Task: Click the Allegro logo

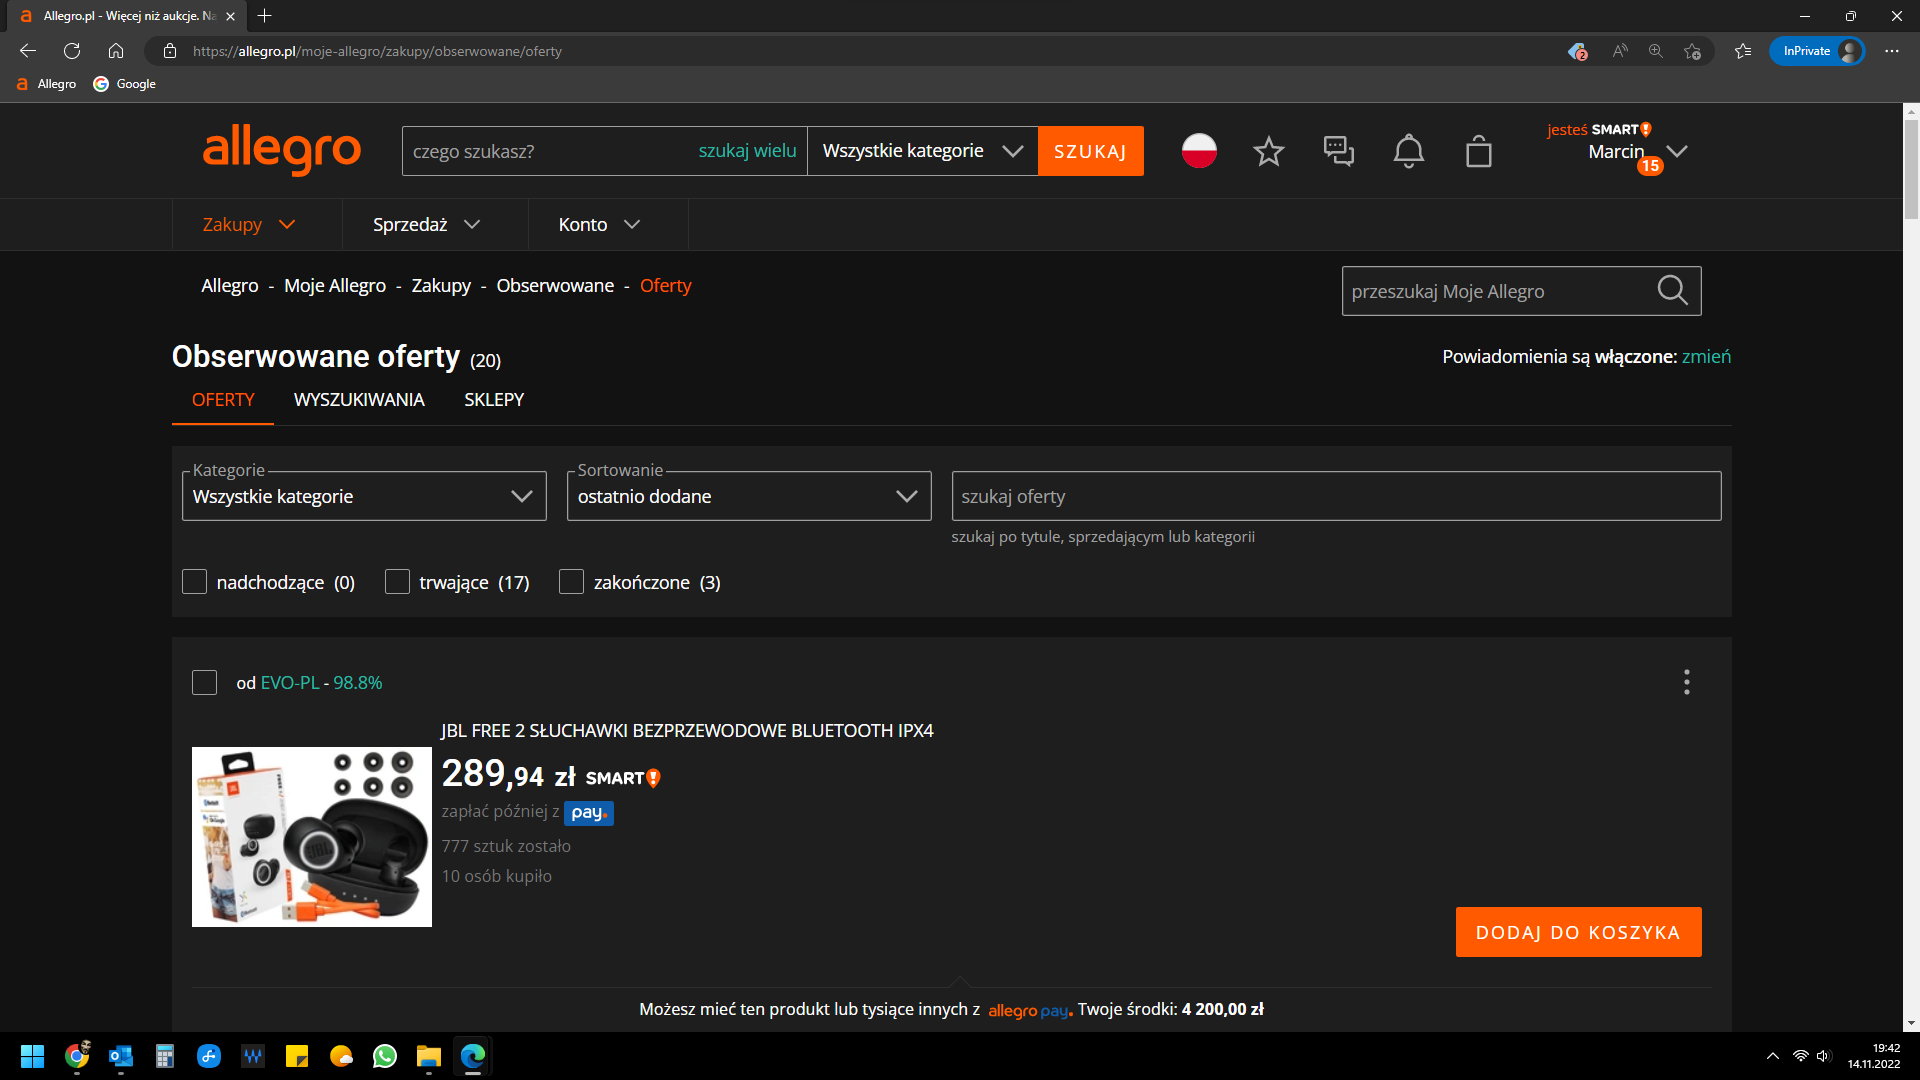Action: [281, 150]
